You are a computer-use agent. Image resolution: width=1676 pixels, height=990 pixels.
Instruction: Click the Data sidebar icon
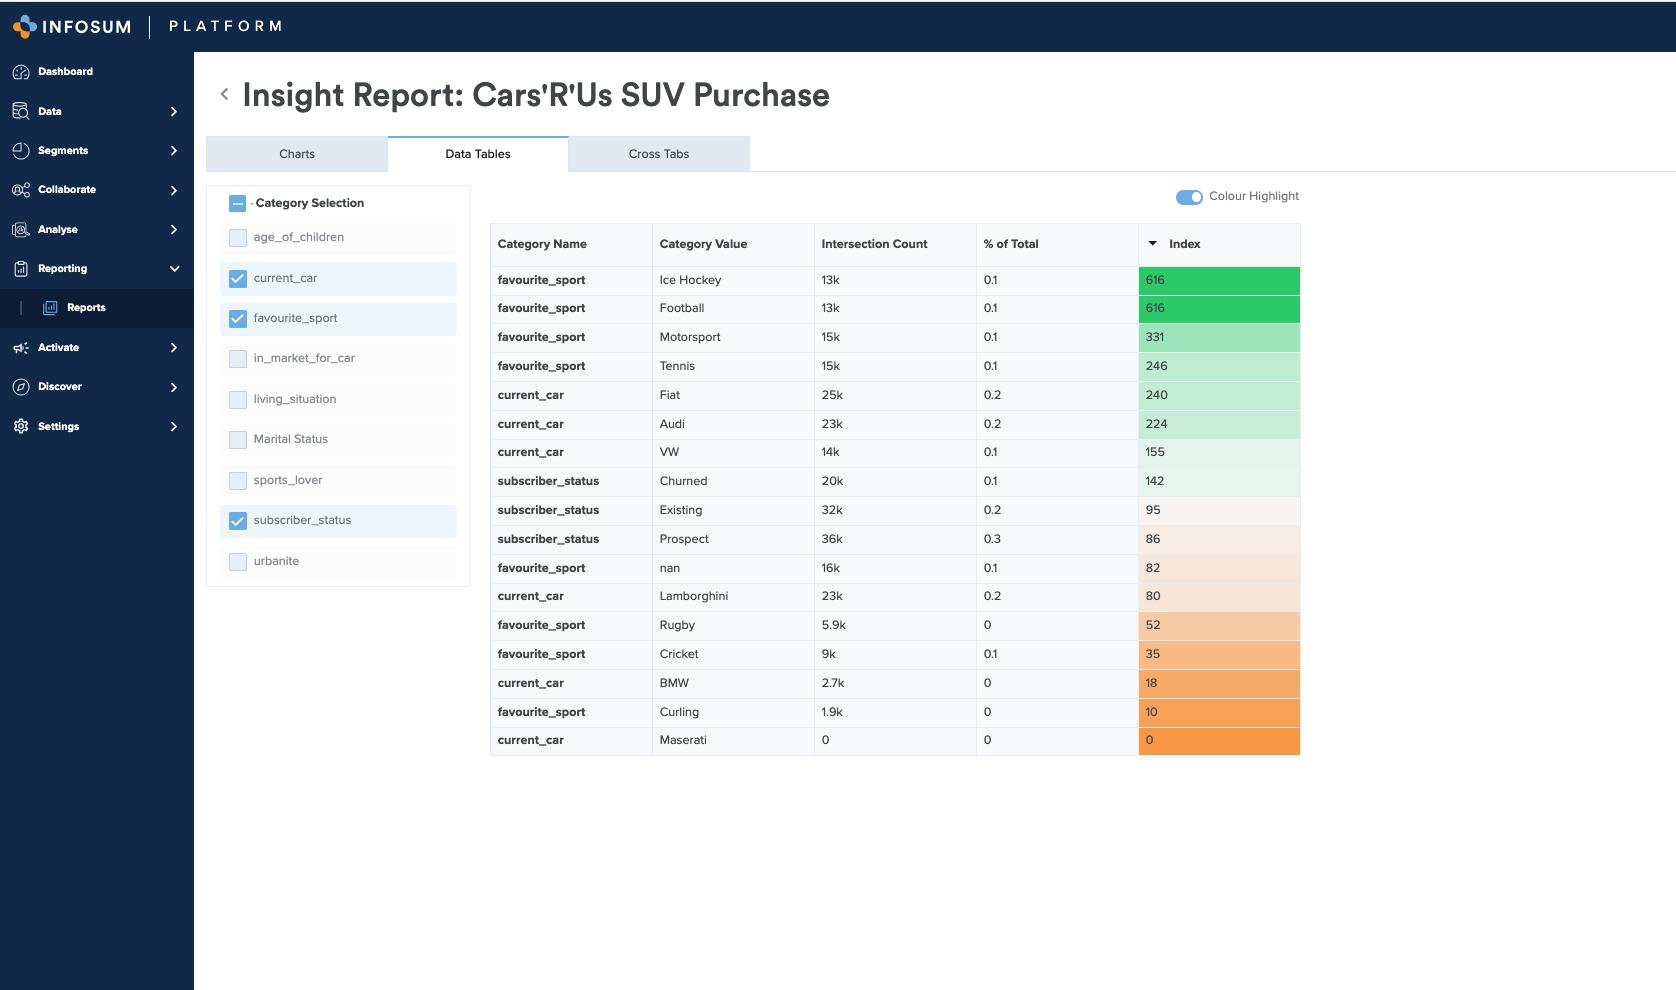coord(21,111)
